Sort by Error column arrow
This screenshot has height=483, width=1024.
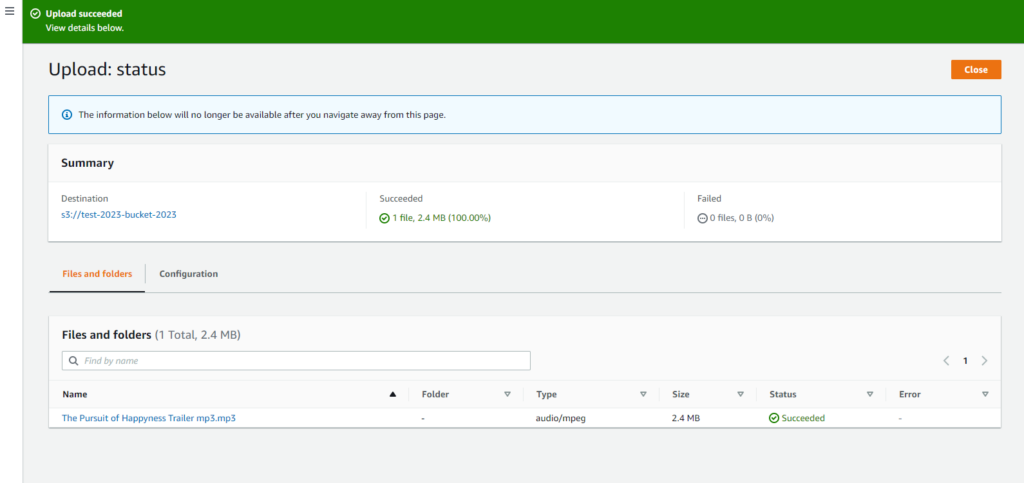click(985, 394)
